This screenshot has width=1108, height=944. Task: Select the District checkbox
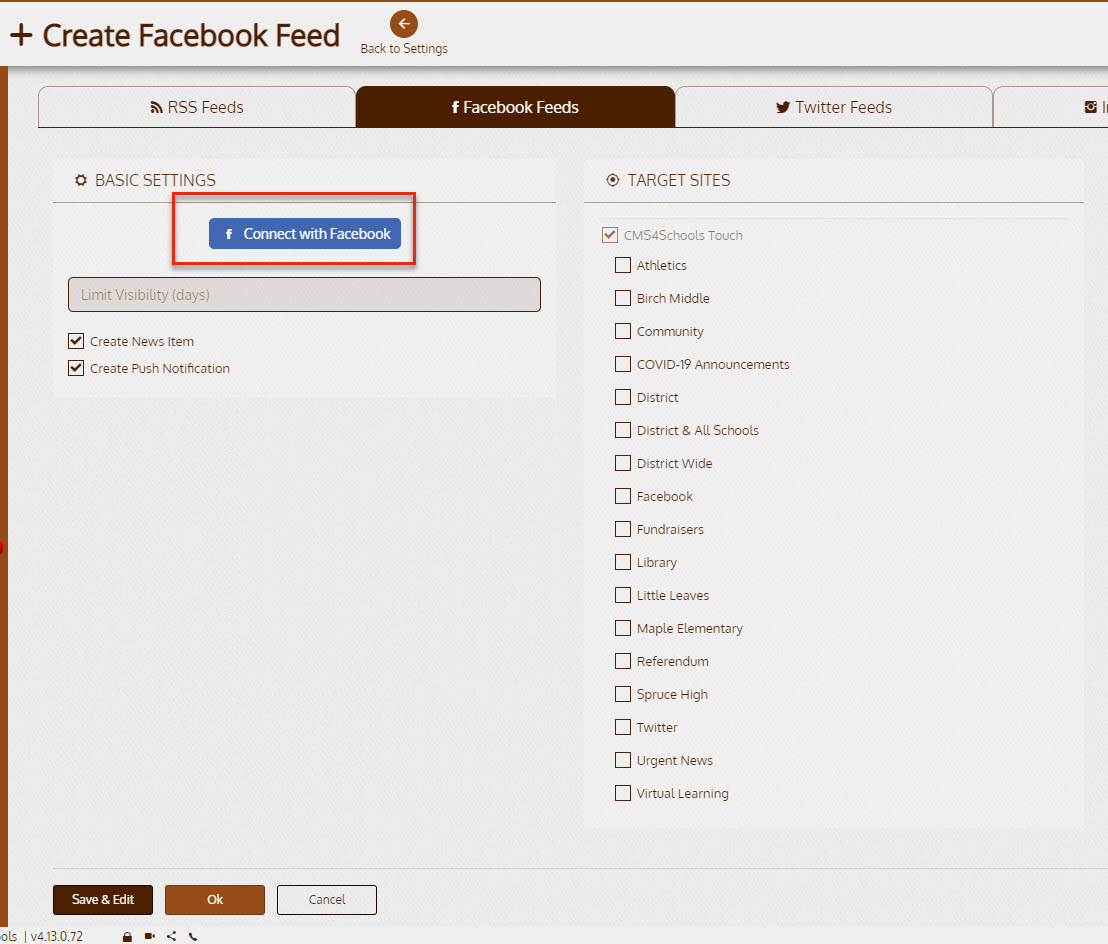[623, 397]
